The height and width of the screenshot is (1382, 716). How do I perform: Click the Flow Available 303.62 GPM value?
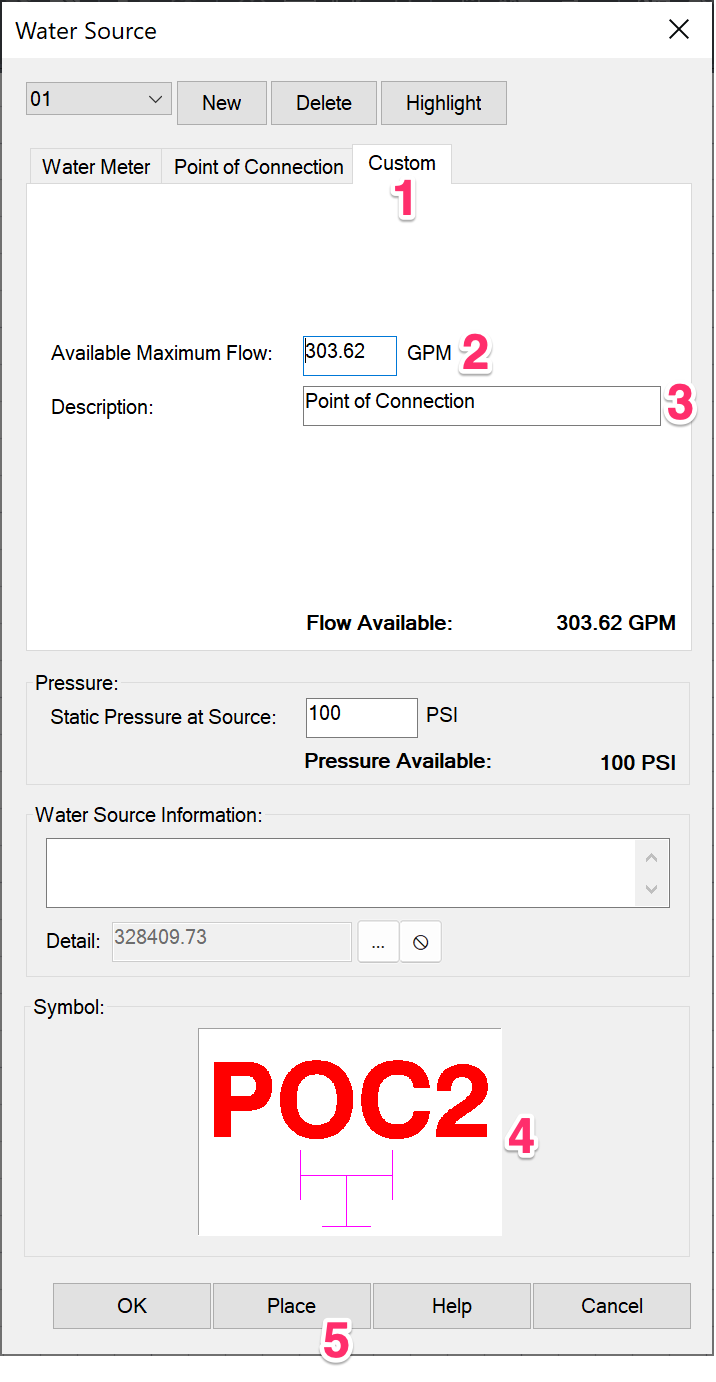616,624
